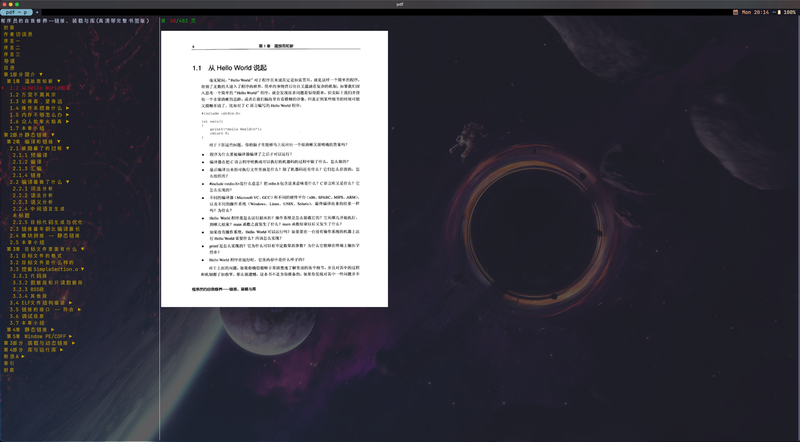800x442 pixels.
Task: Expand the 3.5 链接的接口 arrow
Action: [x=79, y=309]
